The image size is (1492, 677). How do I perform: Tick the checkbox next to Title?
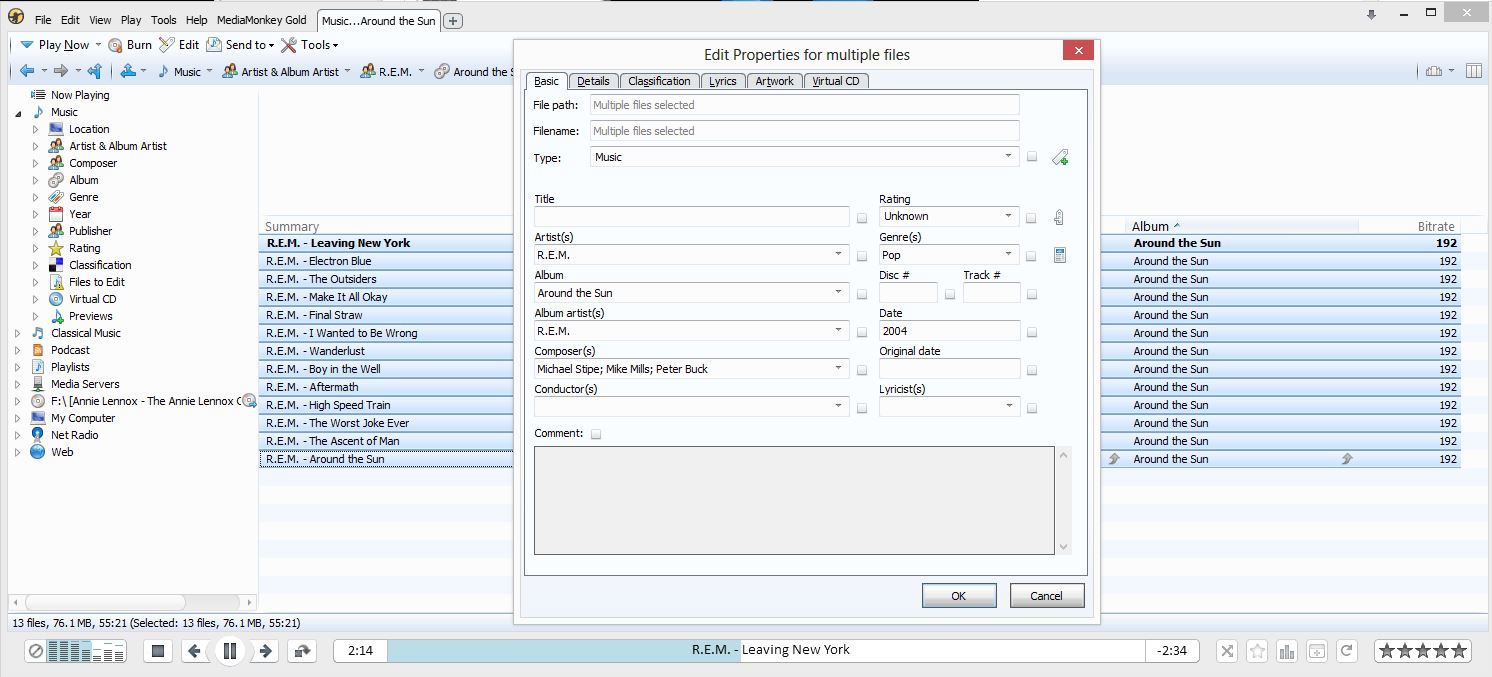point(862,217)
